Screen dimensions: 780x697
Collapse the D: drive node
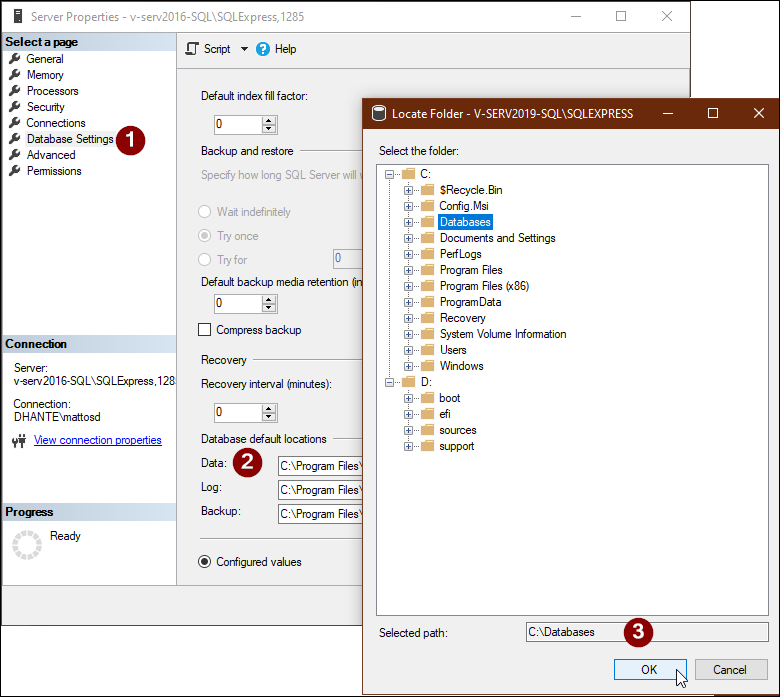390,382
